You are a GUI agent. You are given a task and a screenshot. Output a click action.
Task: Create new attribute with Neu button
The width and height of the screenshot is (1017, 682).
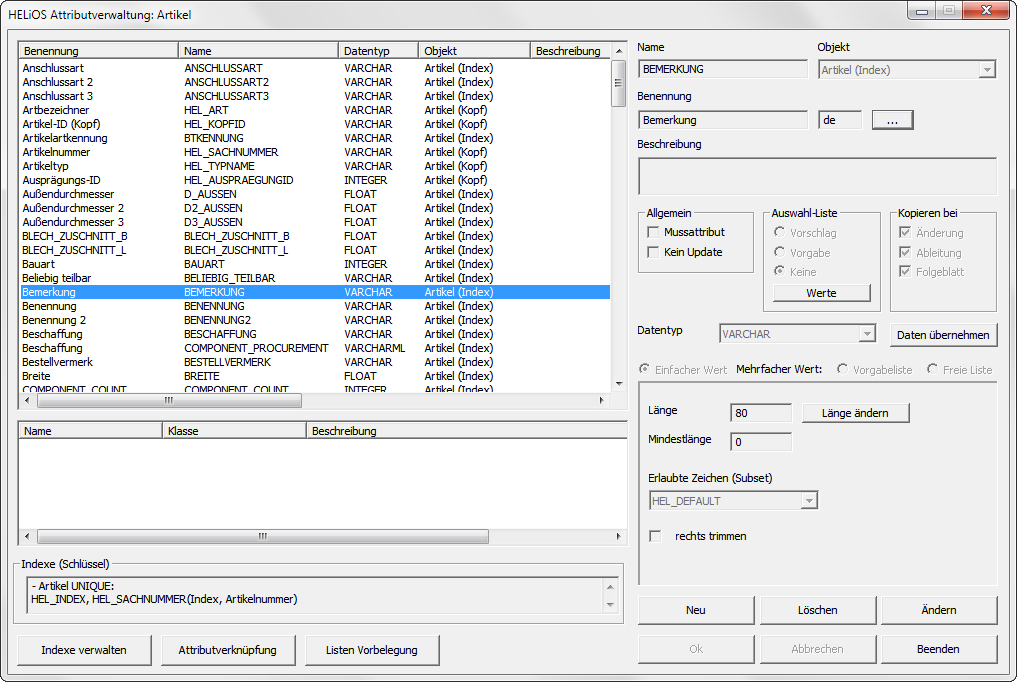tap(696, 610)
